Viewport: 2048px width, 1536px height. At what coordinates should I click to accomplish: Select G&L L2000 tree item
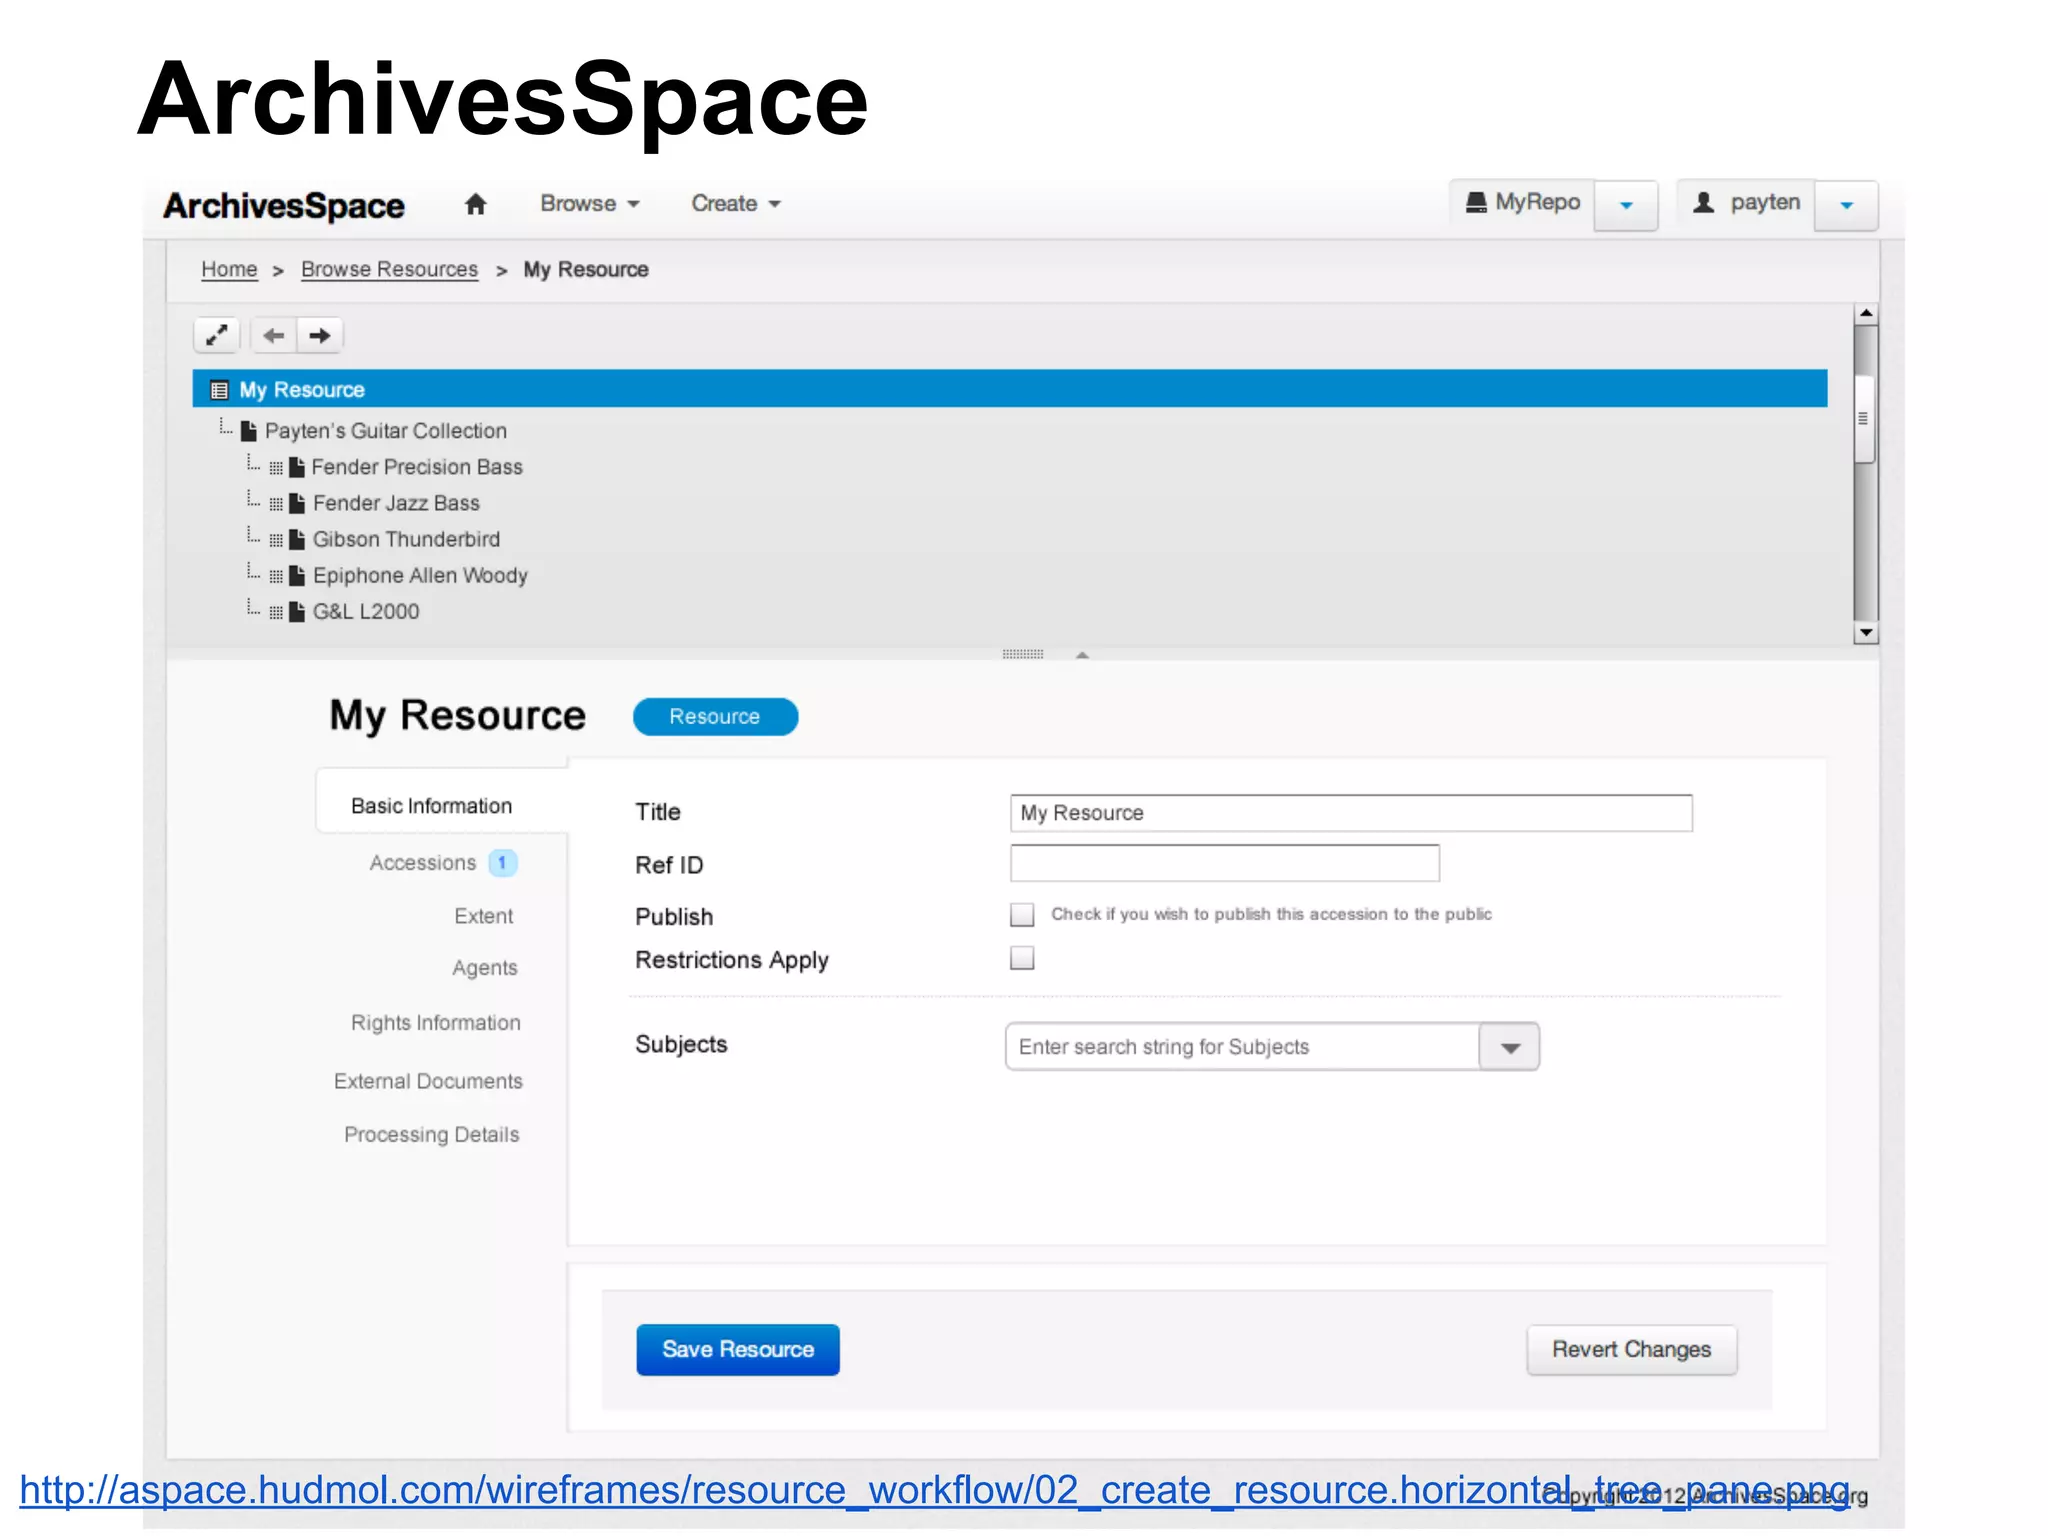(x=366, y=611)
